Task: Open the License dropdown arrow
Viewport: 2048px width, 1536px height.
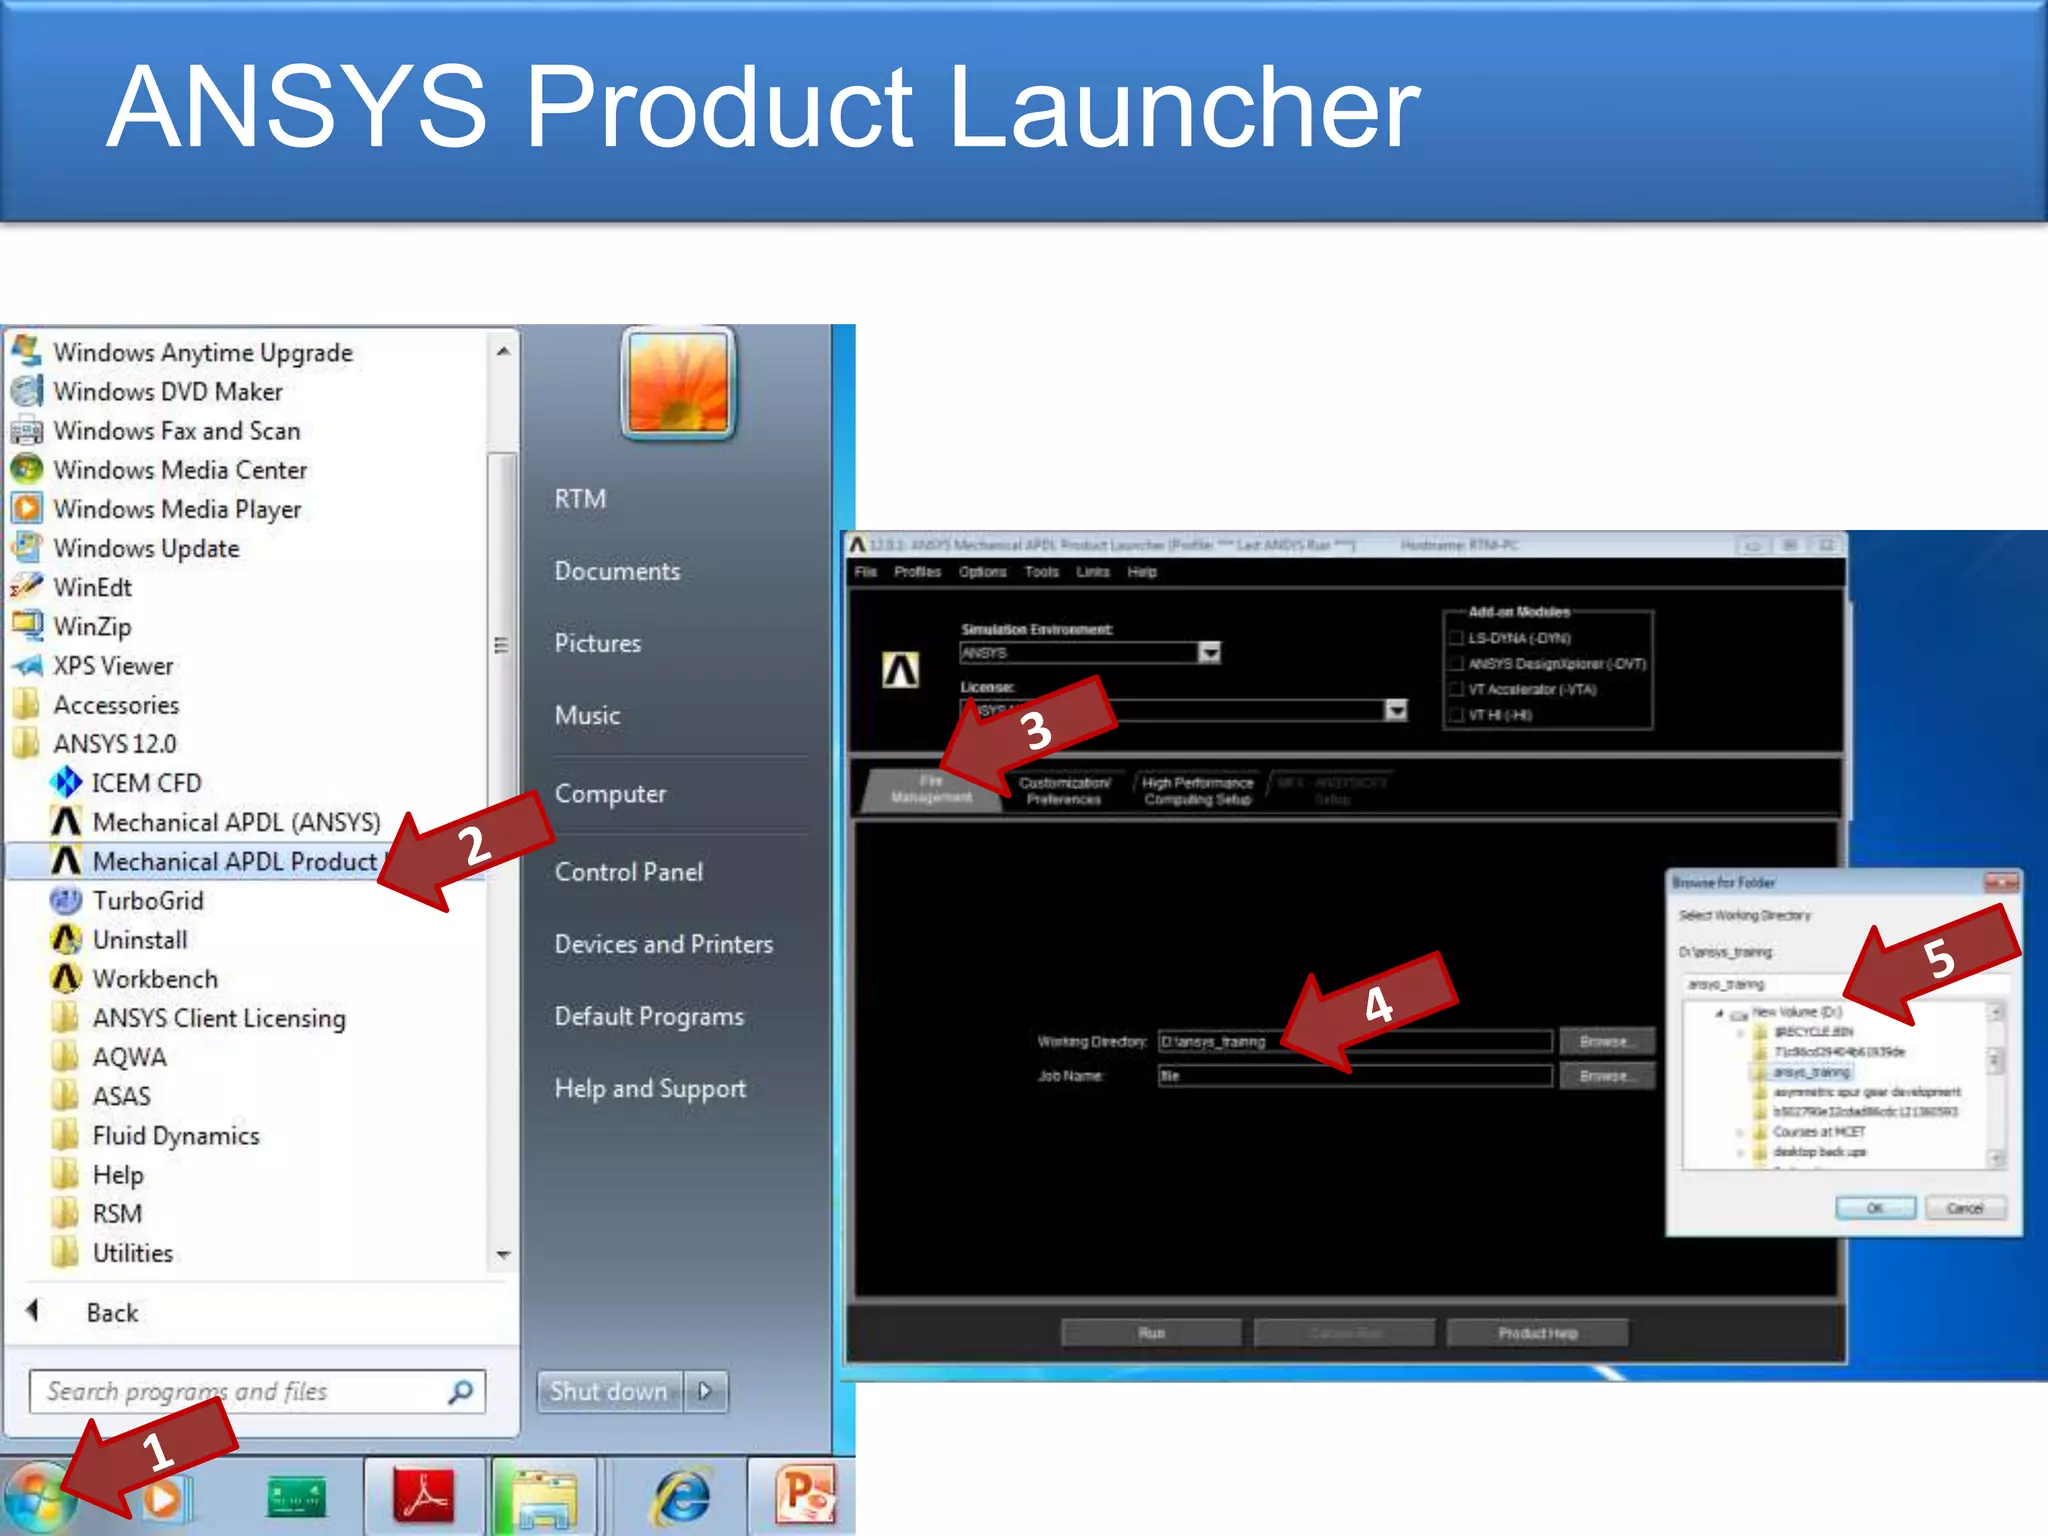Action: click(x=1396, y=710)
